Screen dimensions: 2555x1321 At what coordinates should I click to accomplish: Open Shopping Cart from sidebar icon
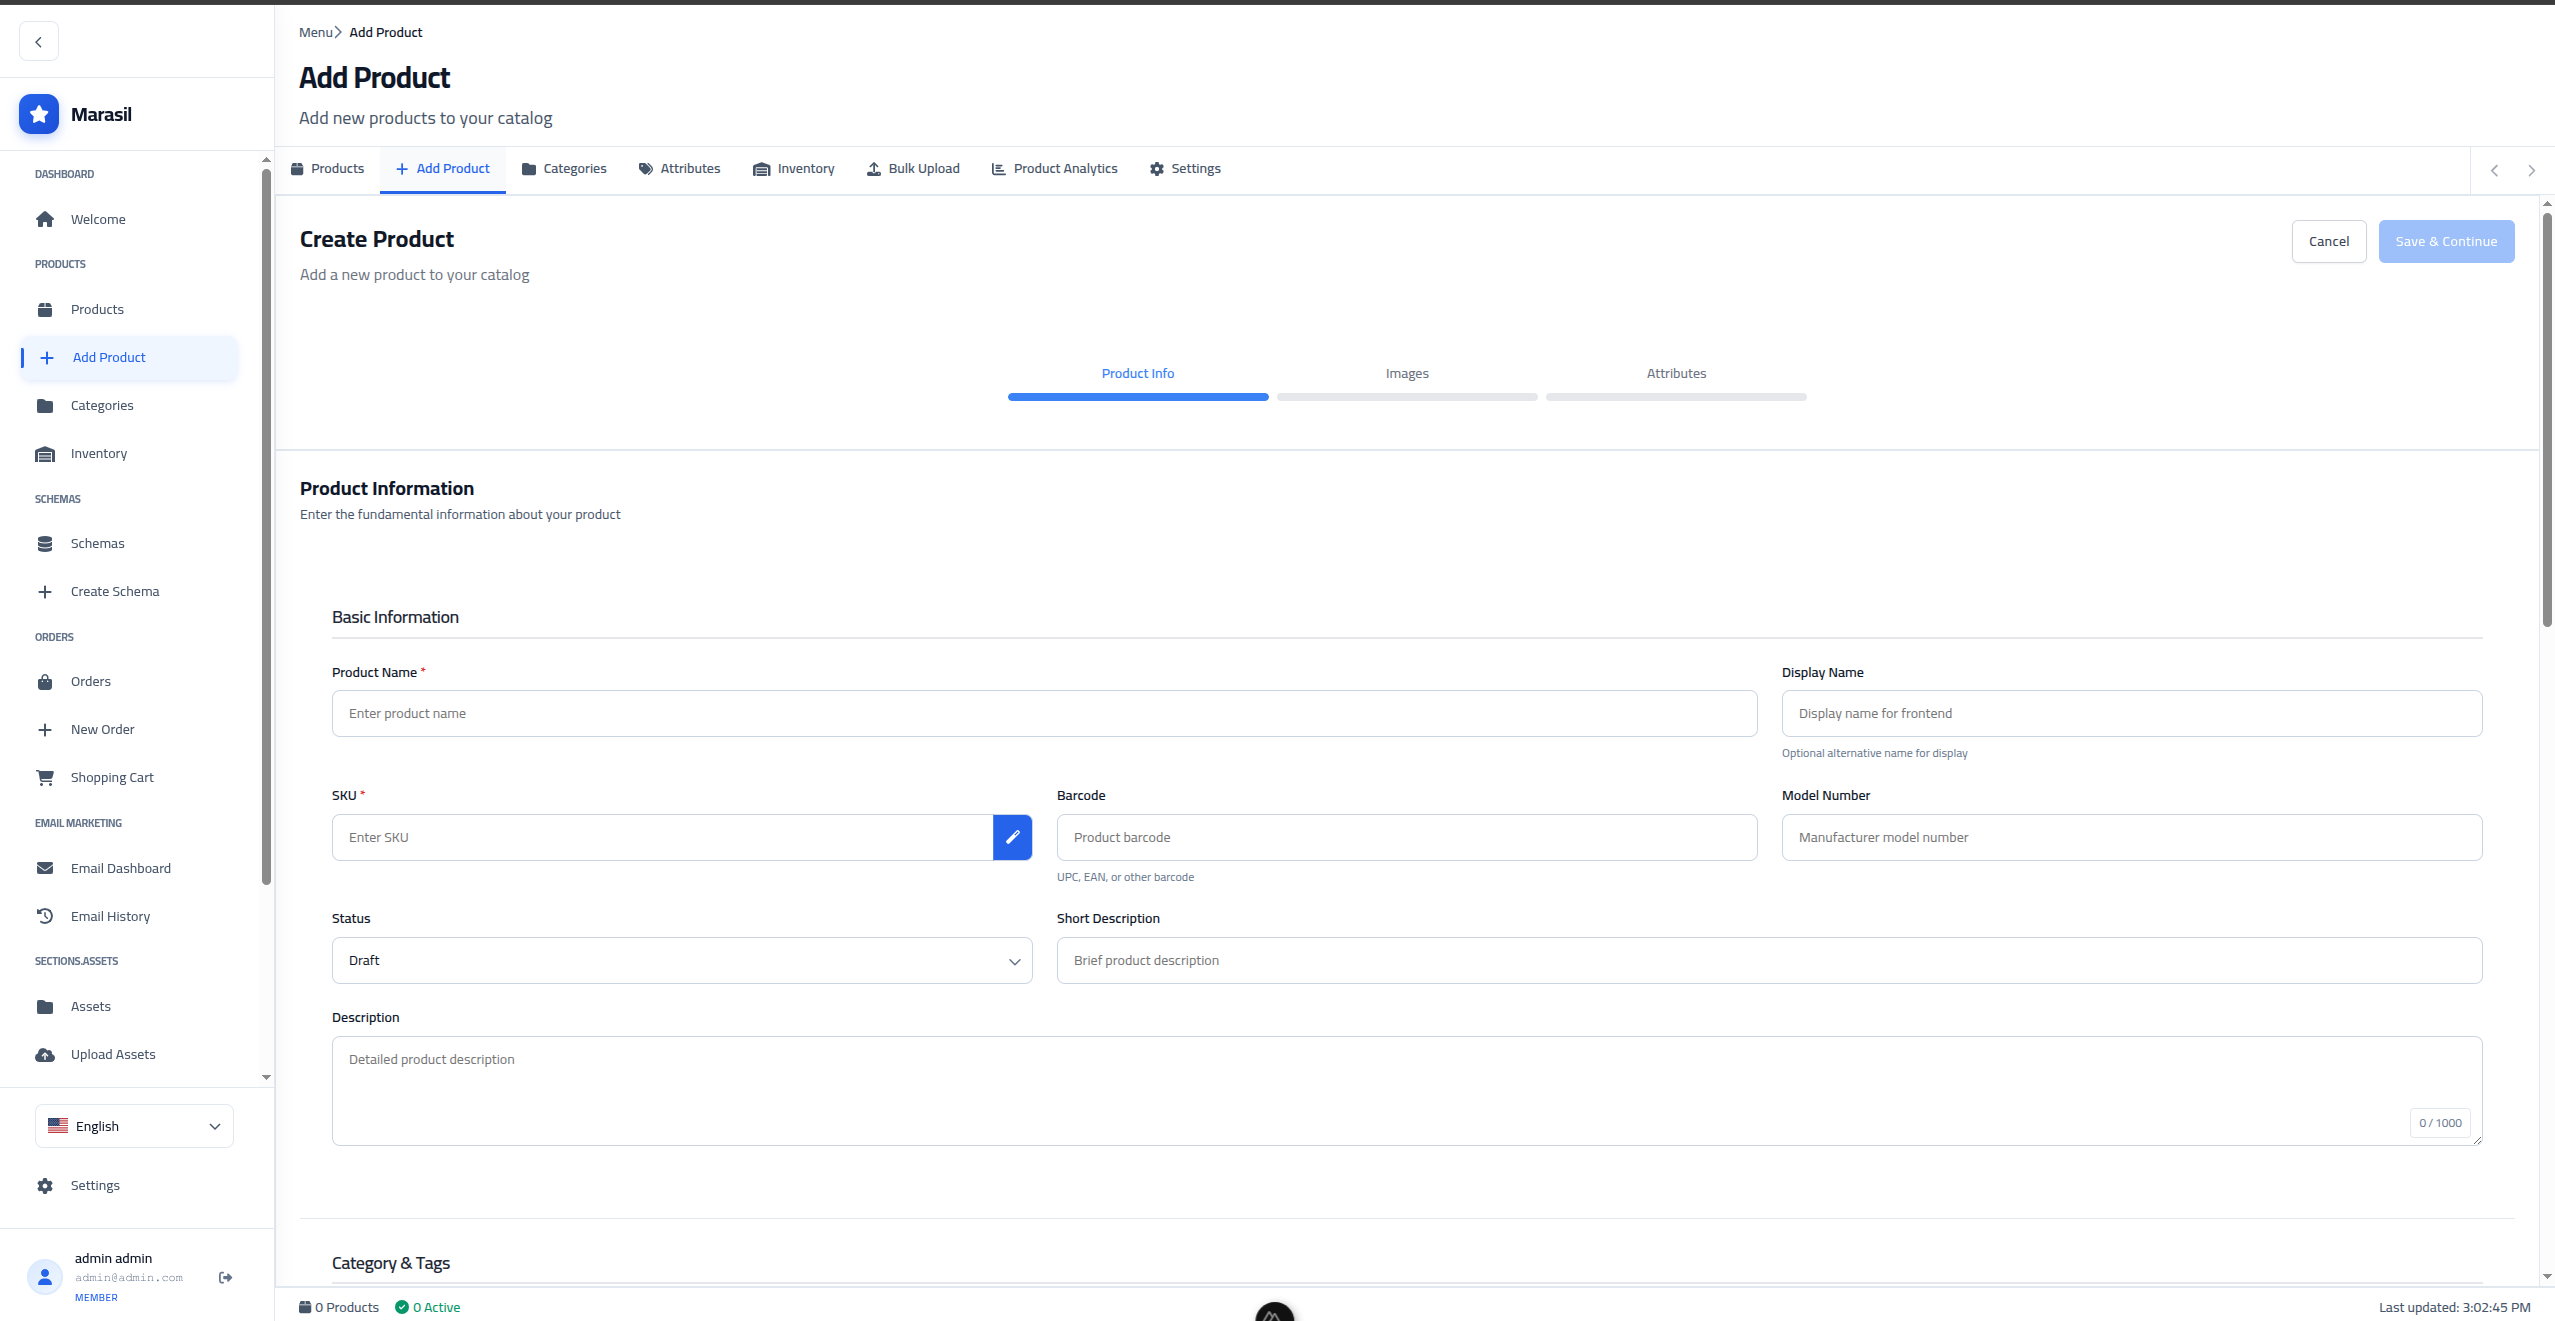(45, 777)
